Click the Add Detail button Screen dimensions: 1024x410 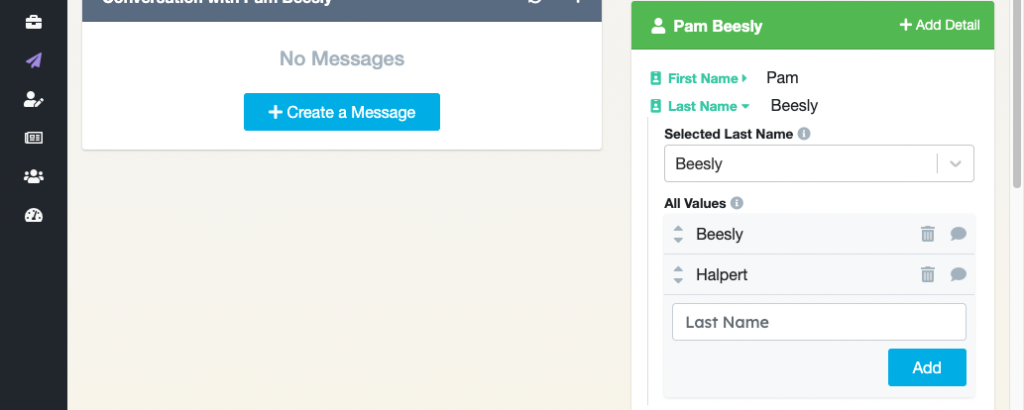click(x=939, y=25)
